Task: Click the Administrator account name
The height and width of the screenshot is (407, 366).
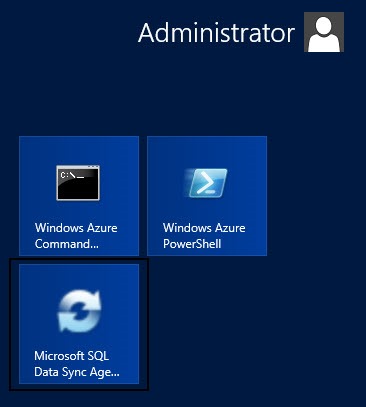Action: 216,33
